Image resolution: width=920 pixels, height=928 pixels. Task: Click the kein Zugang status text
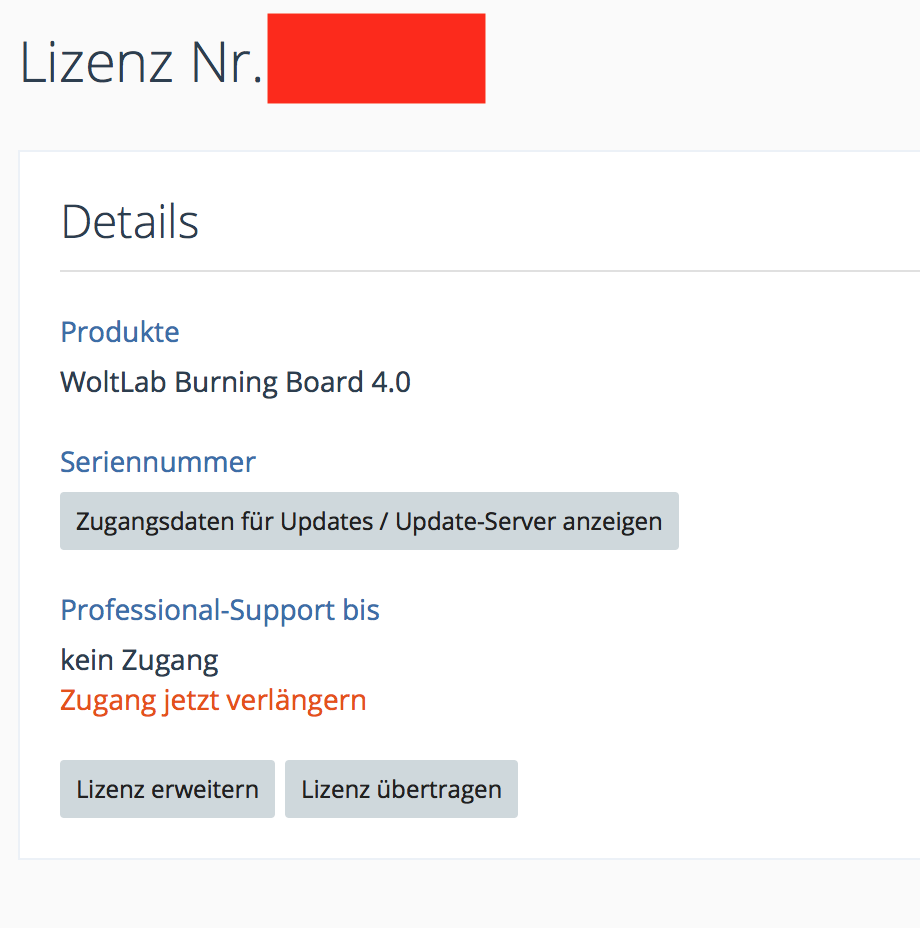139,660
